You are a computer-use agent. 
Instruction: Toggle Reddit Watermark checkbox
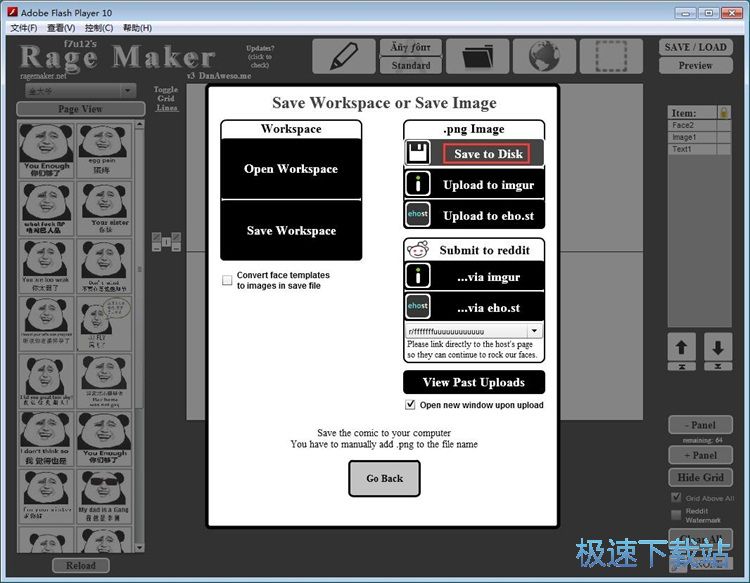(676, 515)
